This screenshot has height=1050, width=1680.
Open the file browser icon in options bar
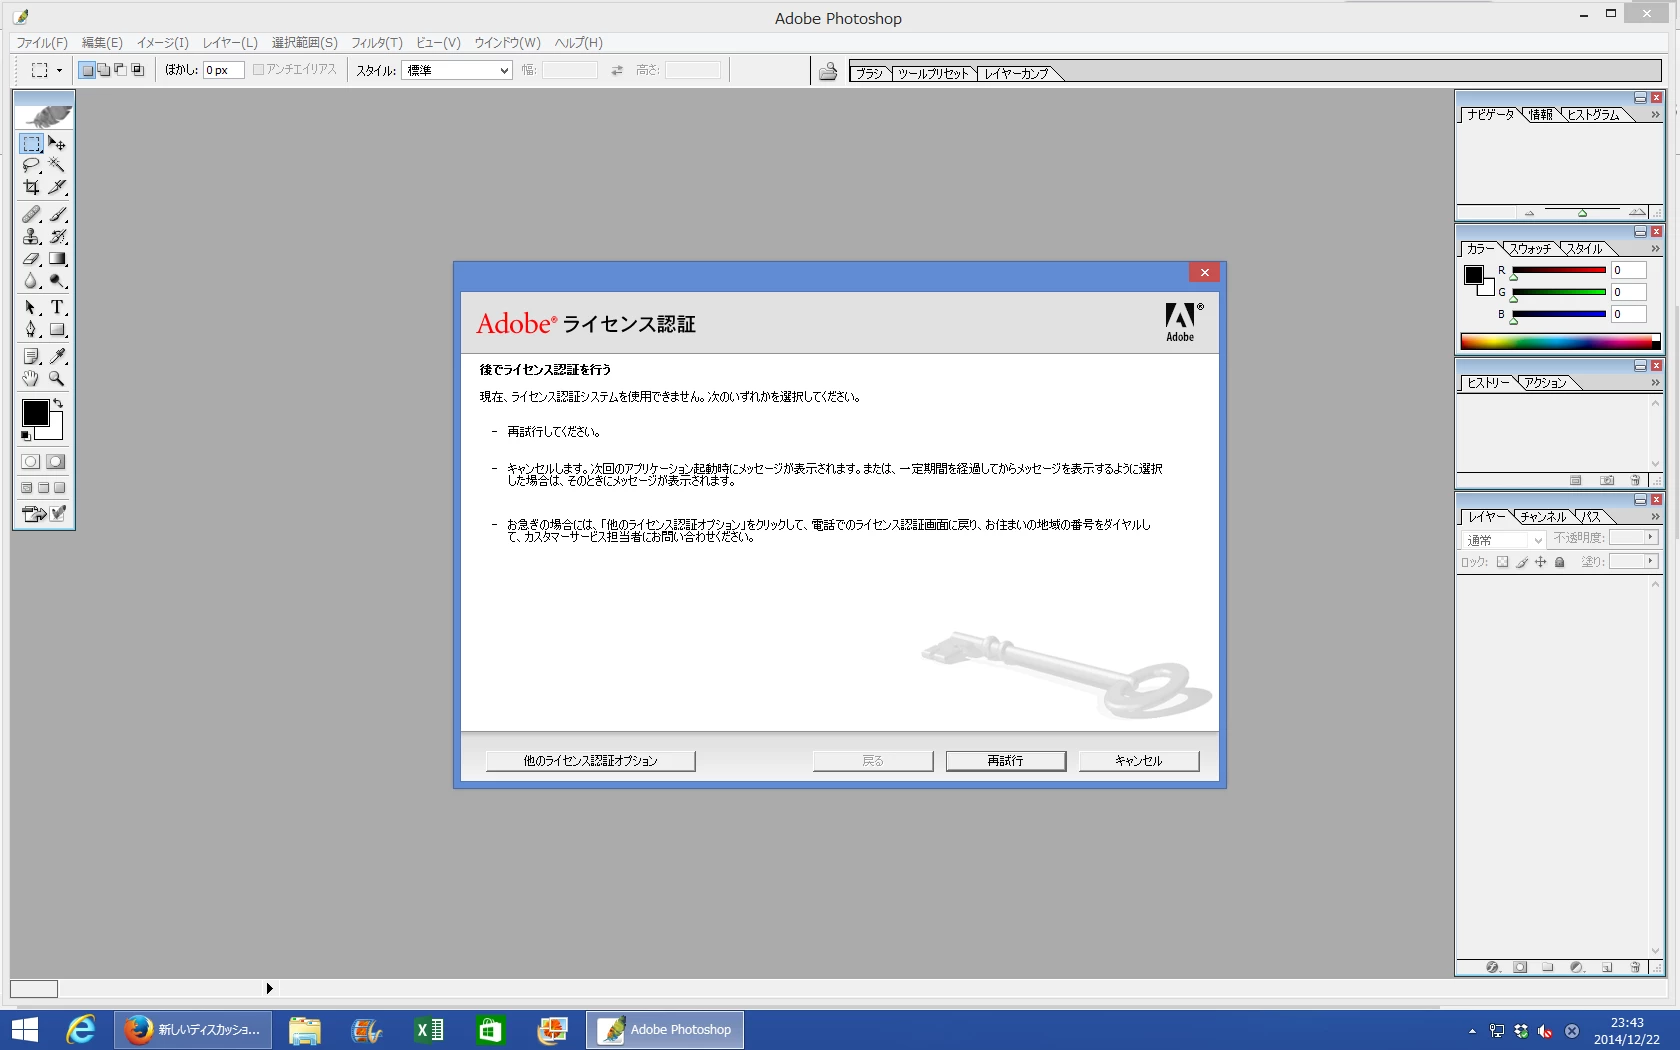click(x=828, y=71)
